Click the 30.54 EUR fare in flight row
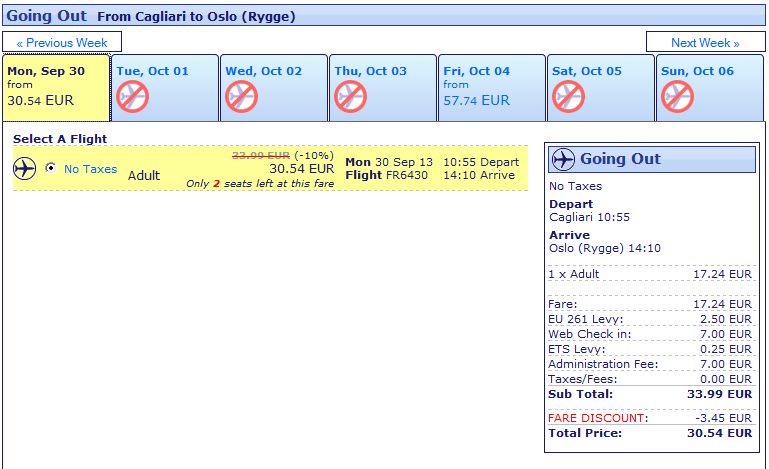The image size is (769, 469). pos(302,169)
